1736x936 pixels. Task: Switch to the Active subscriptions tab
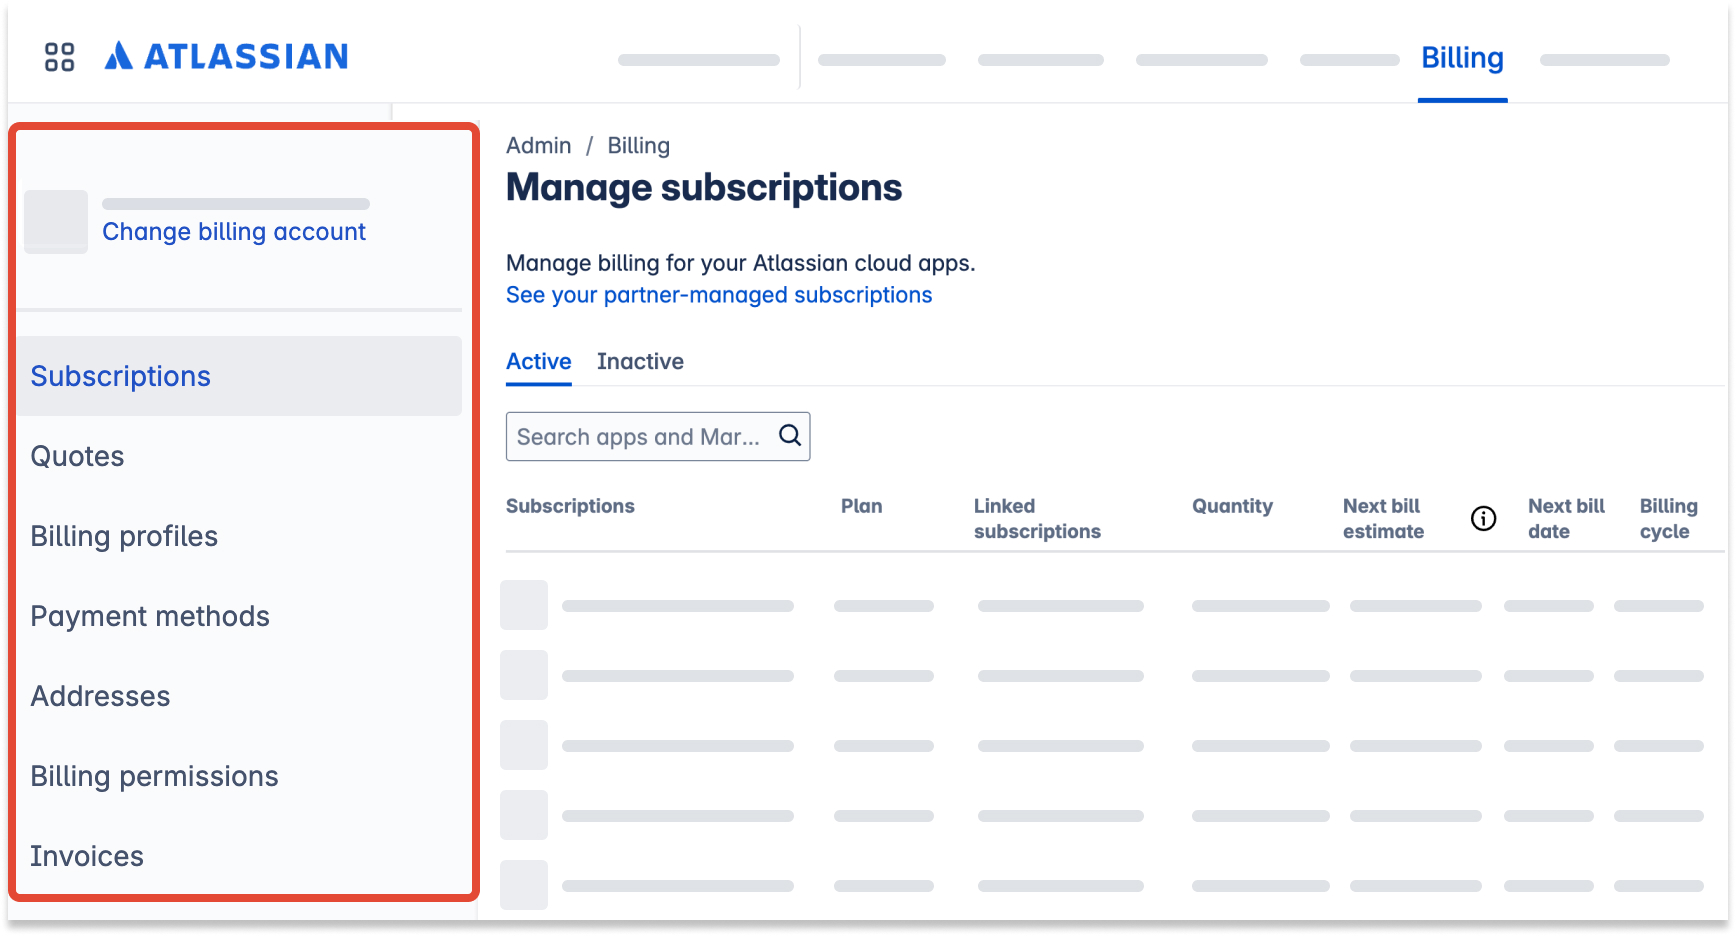(x=539, y=361)
